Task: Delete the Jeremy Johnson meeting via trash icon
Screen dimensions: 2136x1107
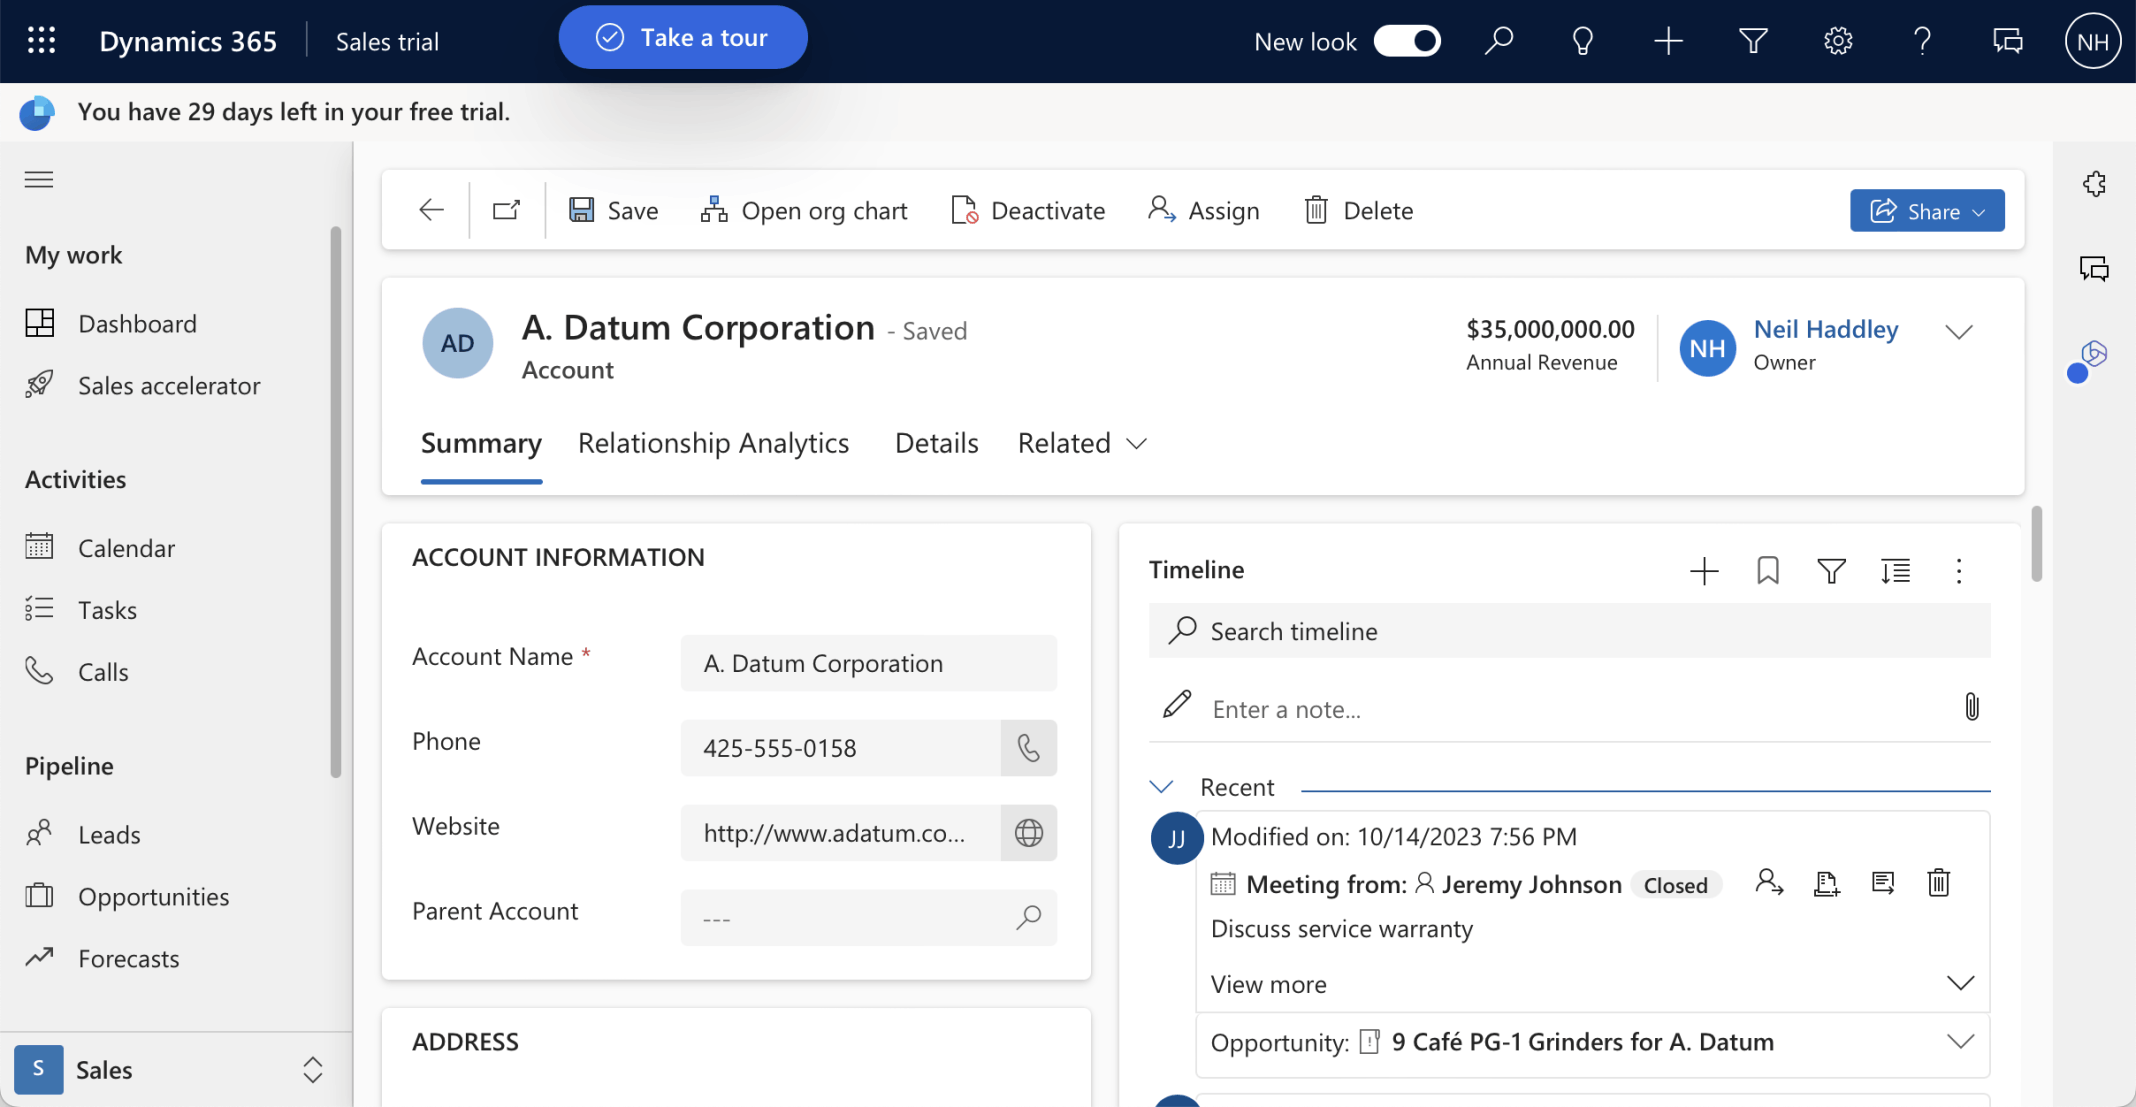Action: 1938,883
